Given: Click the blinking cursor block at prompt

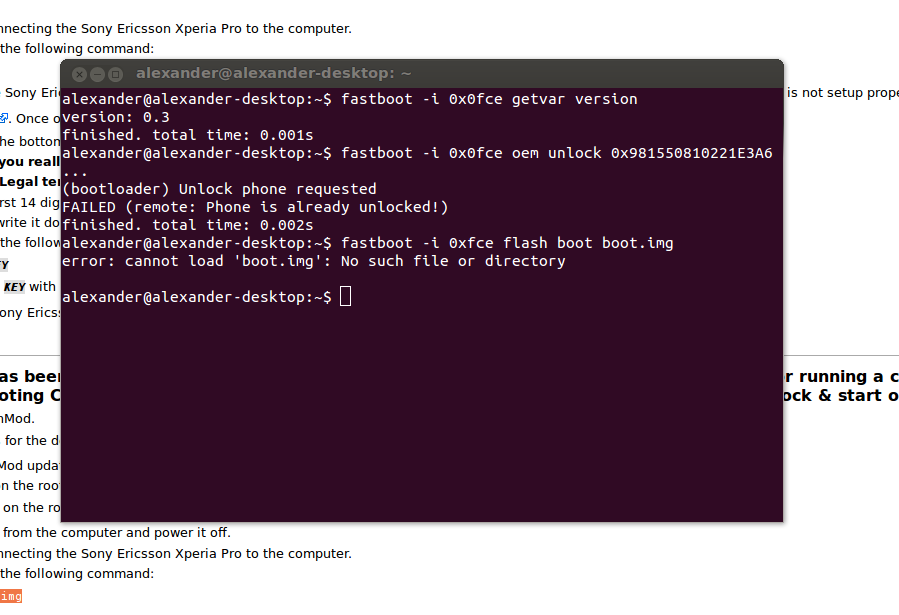Looking at the screenshot, I should click(345, 296).
